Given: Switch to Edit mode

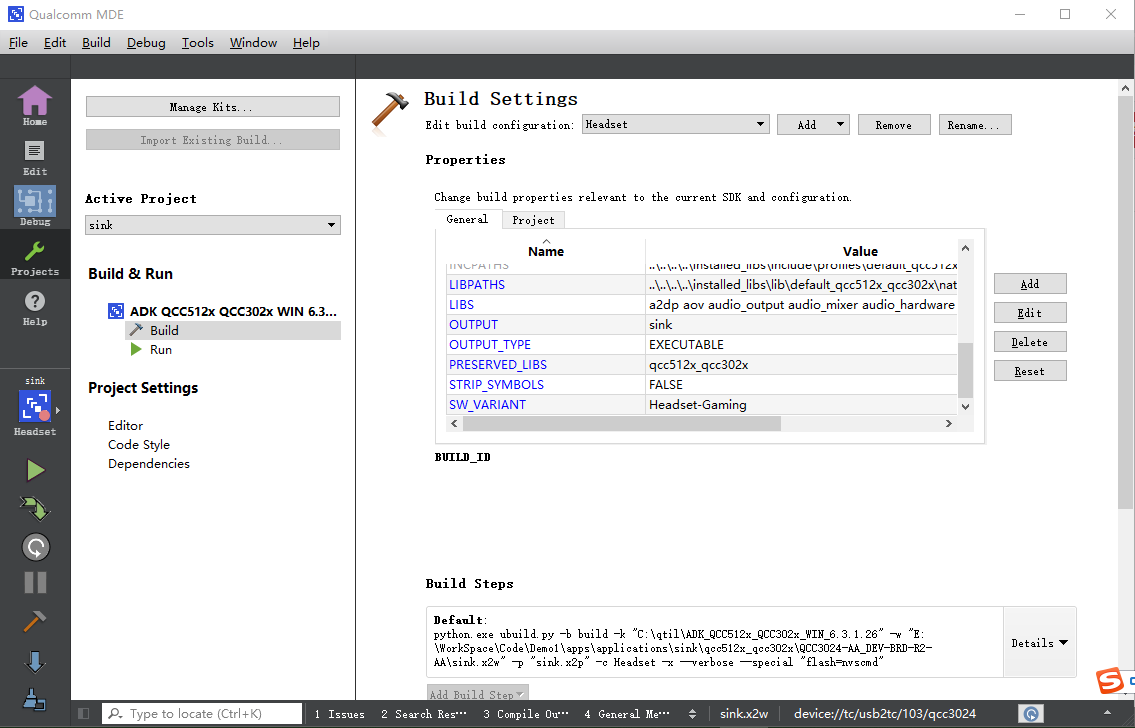Looking at the screenshot, I should point(35,158).
